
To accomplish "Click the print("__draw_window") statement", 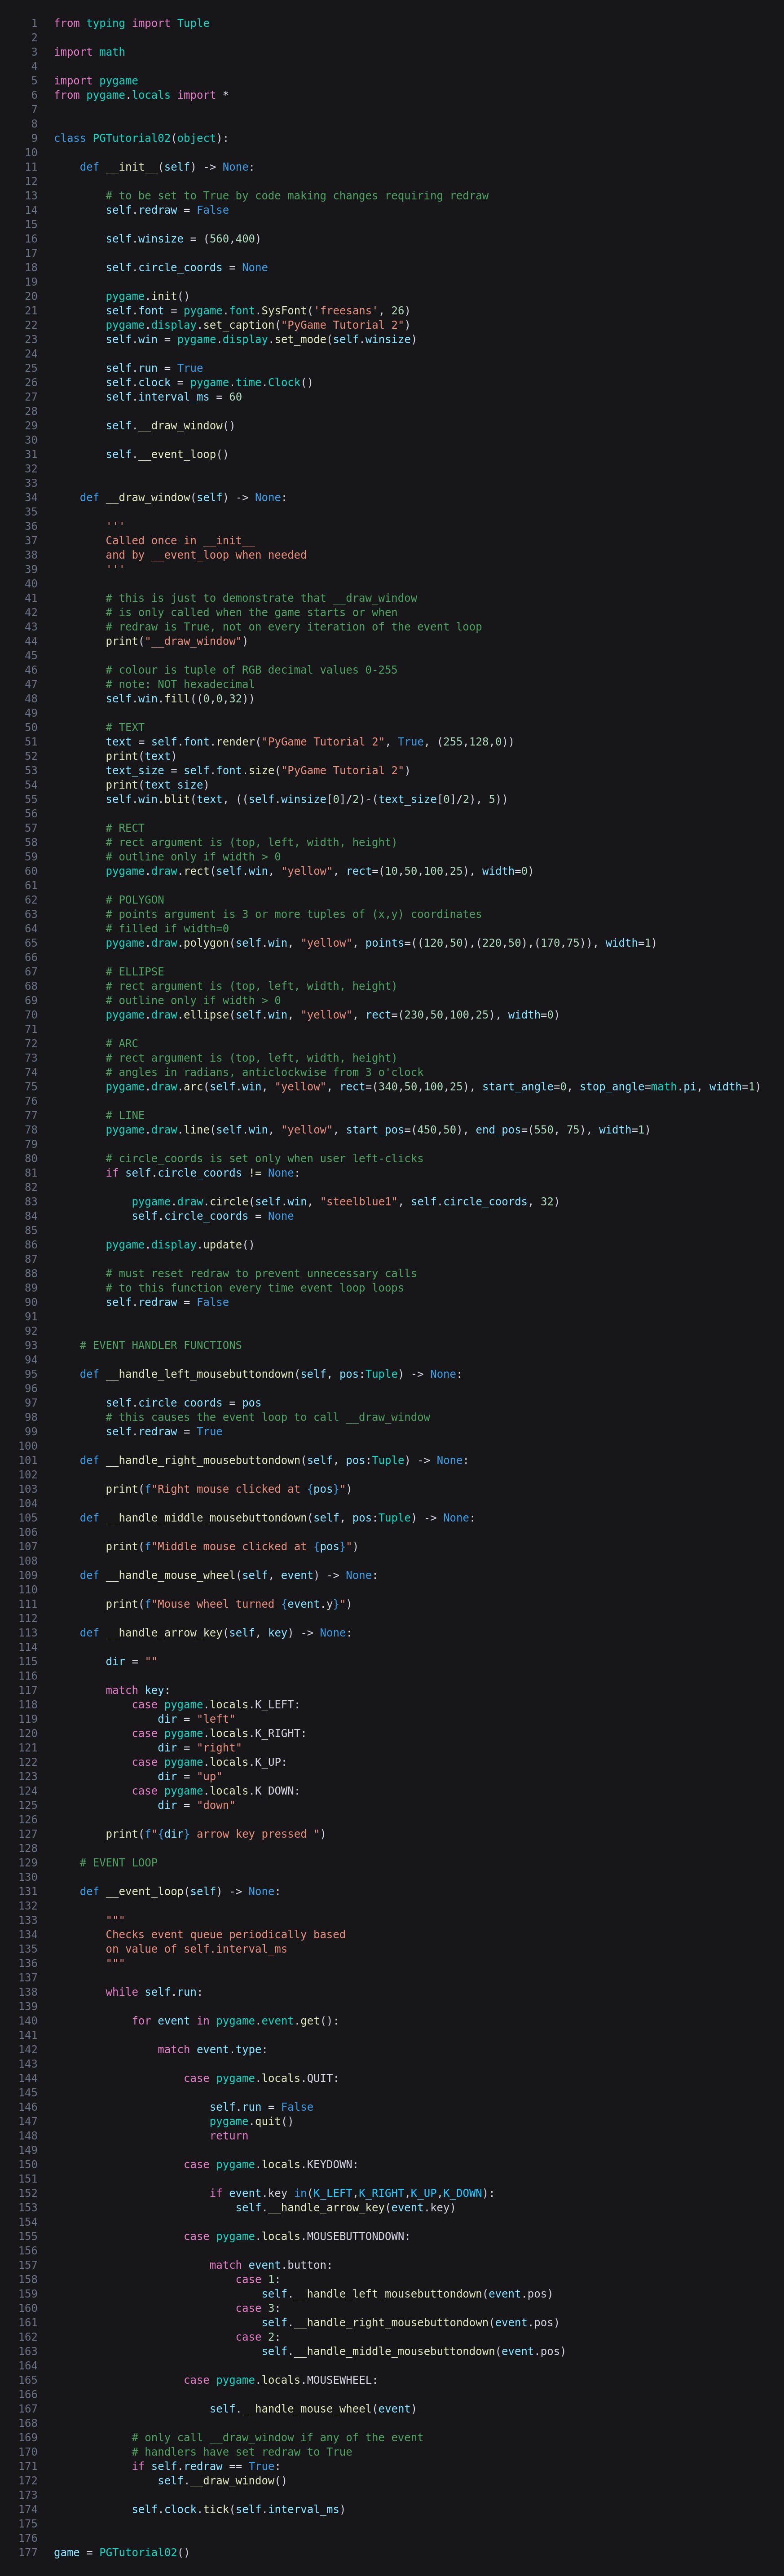I will pos(177,641).
